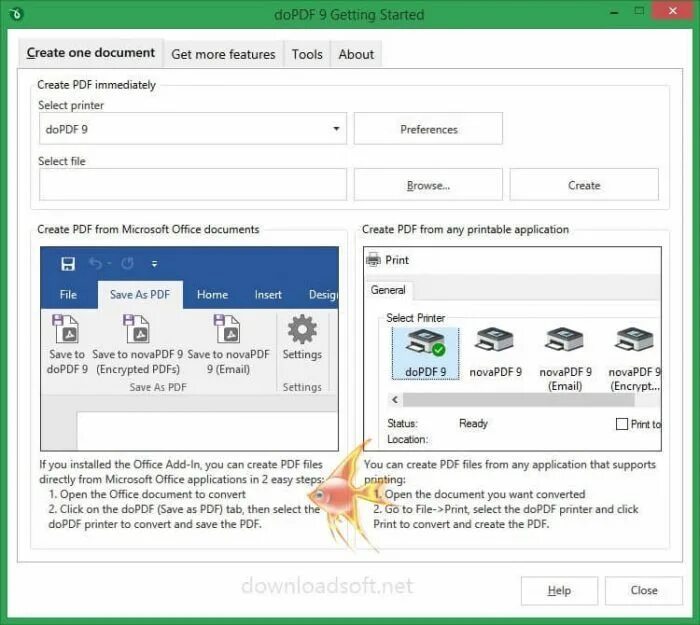Click the Insert ribbon tab
The image size is (700, 625).
tap(268, 295)
